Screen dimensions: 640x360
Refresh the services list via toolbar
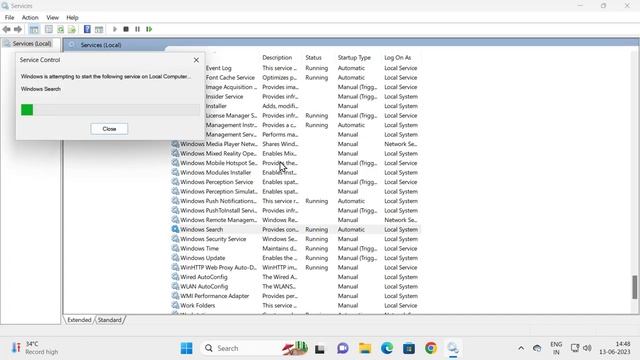click(x=60, y=29)
